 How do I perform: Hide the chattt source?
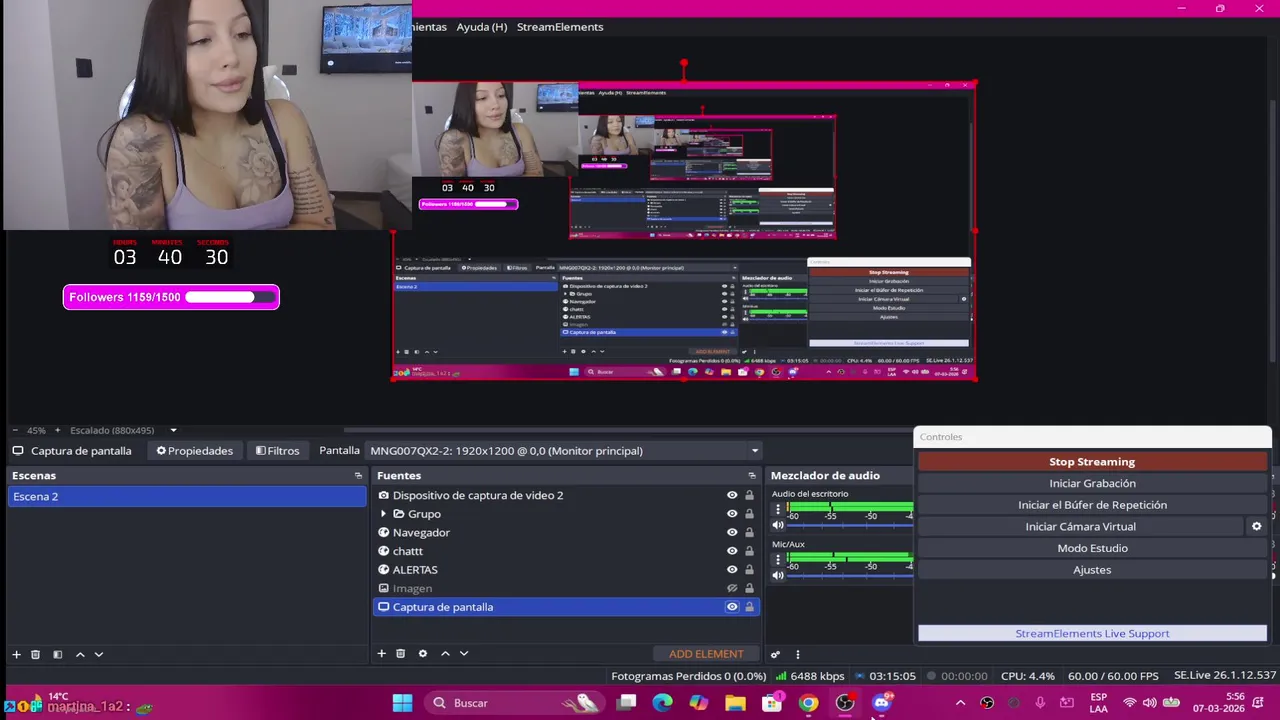click(x=732, y=551)
